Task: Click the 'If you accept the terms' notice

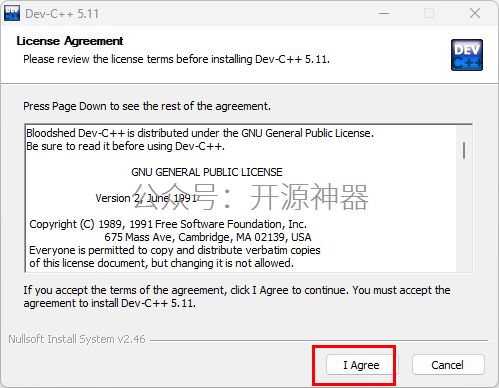Action: (237, 297)
